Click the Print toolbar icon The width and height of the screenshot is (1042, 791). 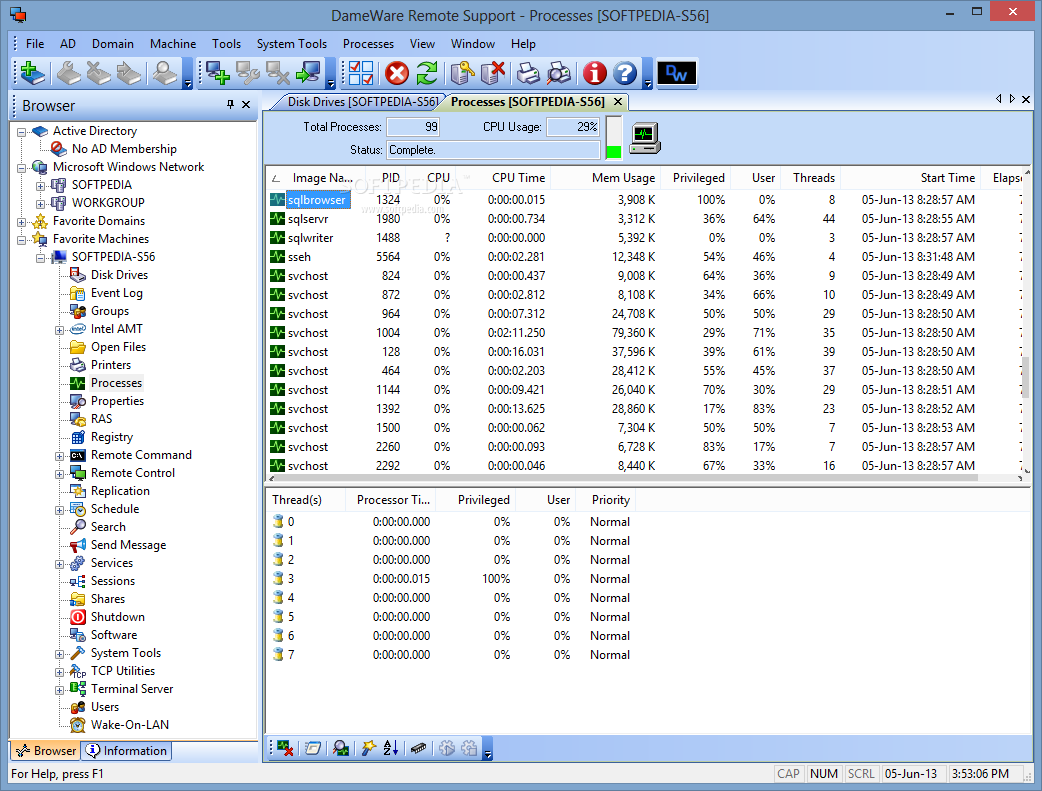[528, 73]
